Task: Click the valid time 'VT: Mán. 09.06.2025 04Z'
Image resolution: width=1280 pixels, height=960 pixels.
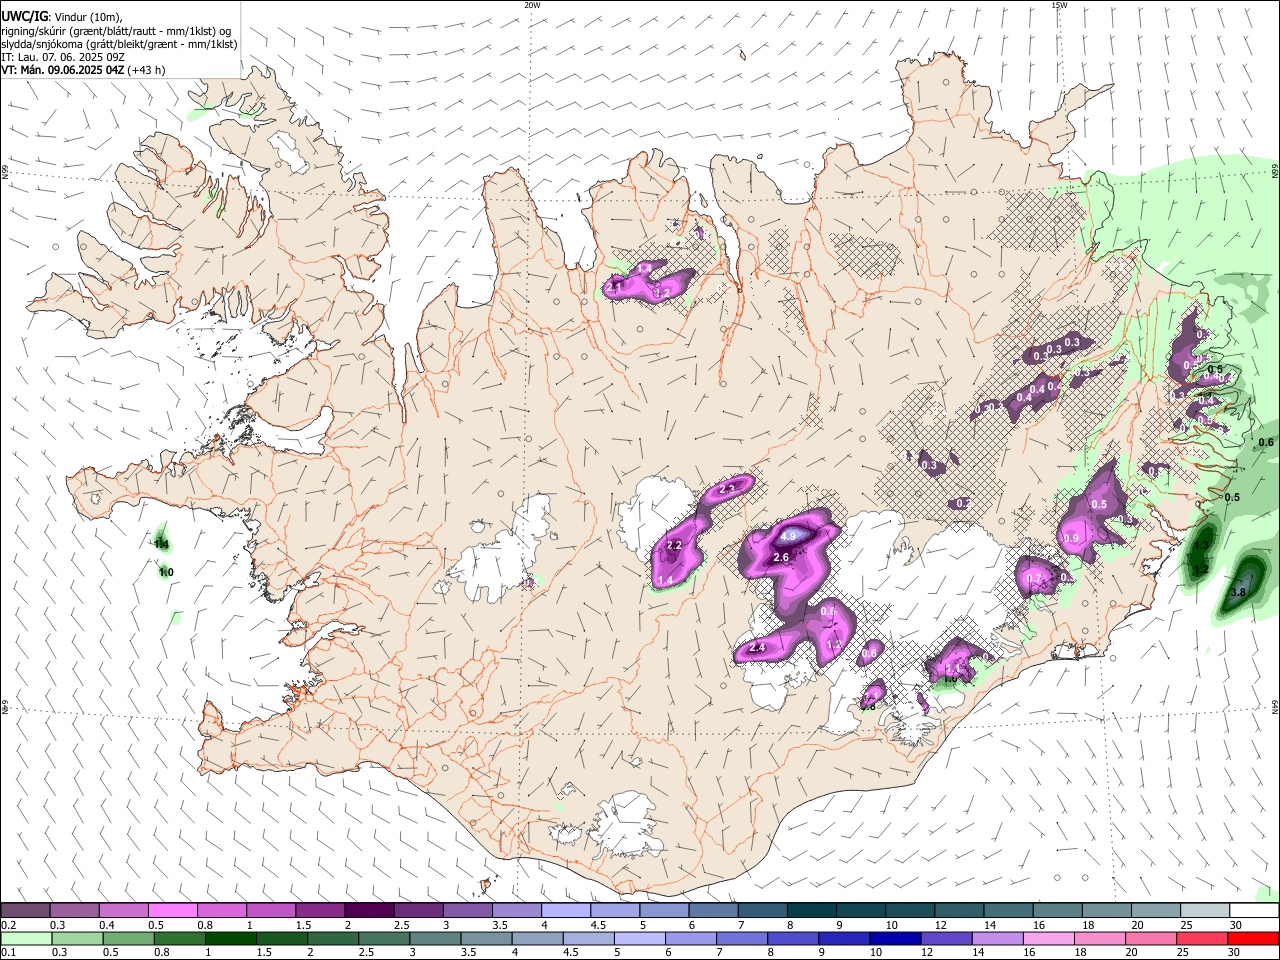Action: (x=63, y=70)
